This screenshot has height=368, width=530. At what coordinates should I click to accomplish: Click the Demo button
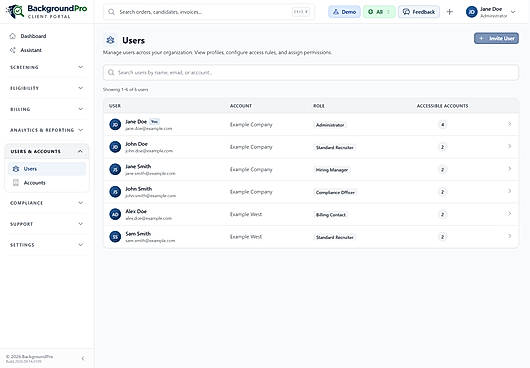(x=344, y=12)
